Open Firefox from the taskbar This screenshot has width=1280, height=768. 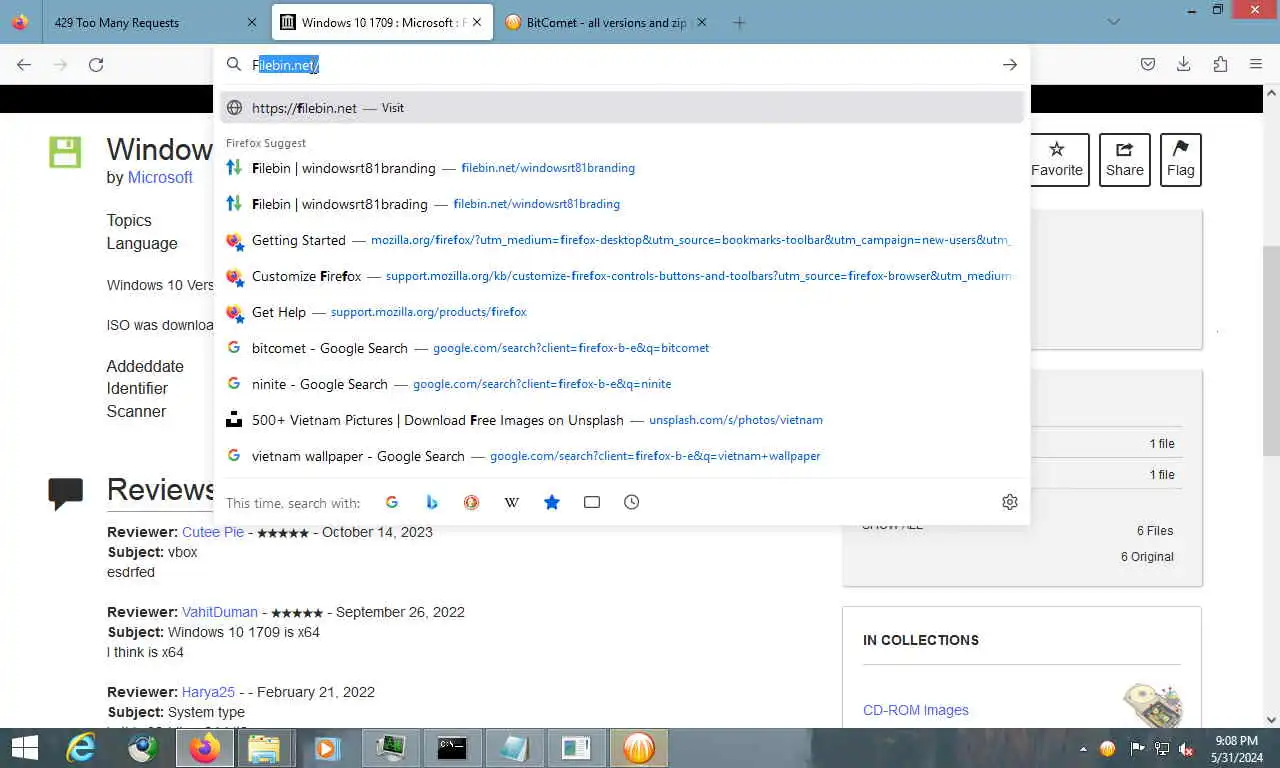pyautogui.click(x=205, y=748)
